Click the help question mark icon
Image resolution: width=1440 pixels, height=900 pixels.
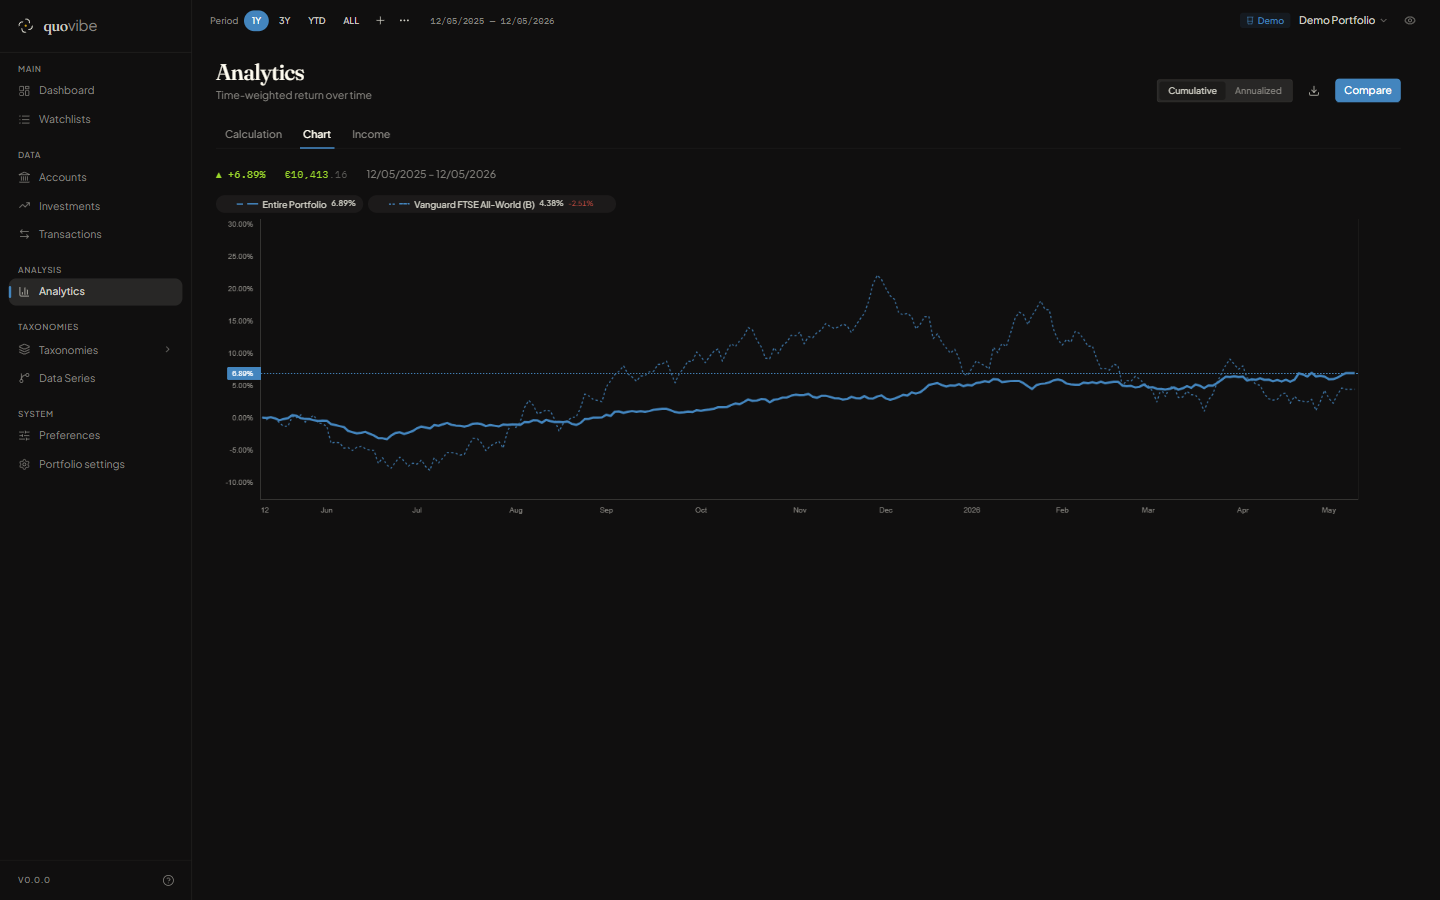point(168,881)
